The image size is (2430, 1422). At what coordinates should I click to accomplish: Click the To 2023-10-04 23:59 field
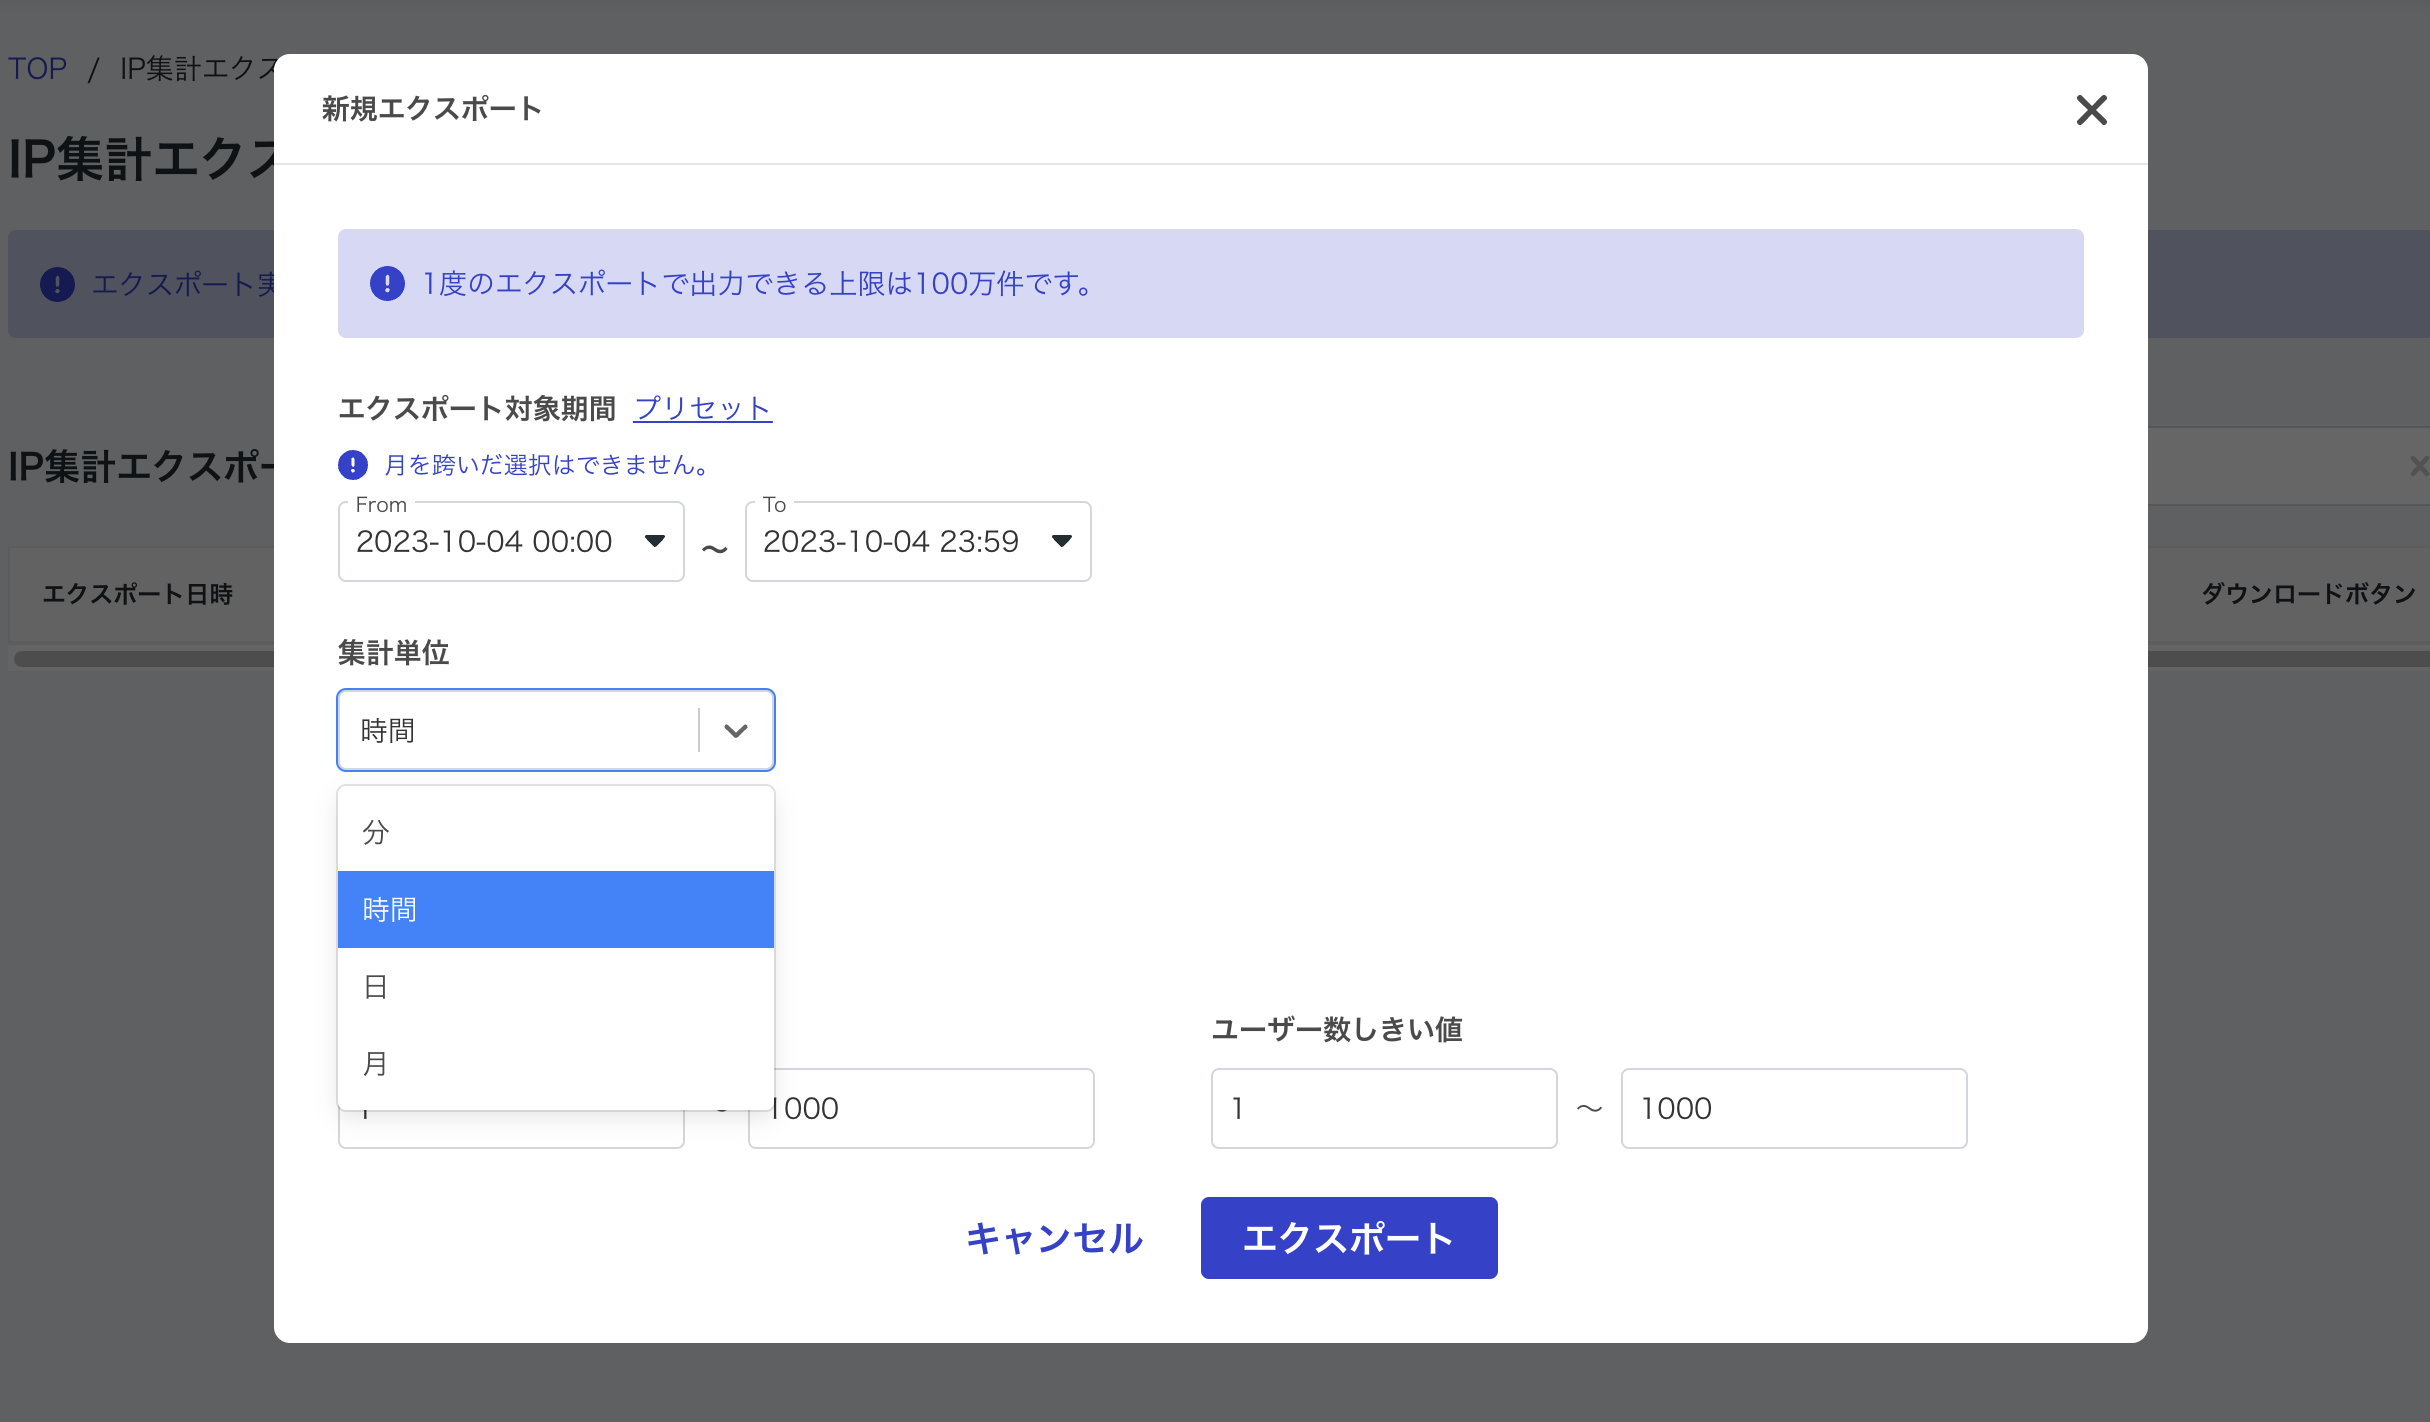click(891, 542)
